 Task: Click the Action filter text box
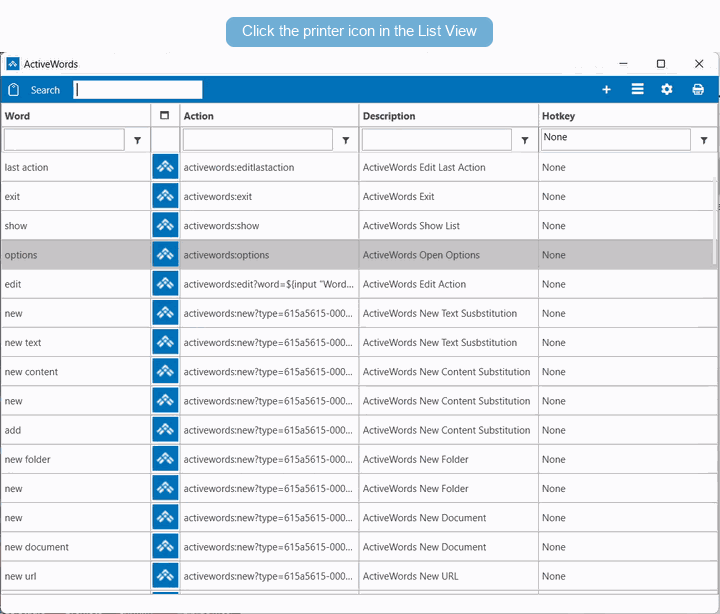(x=258, y=140)
